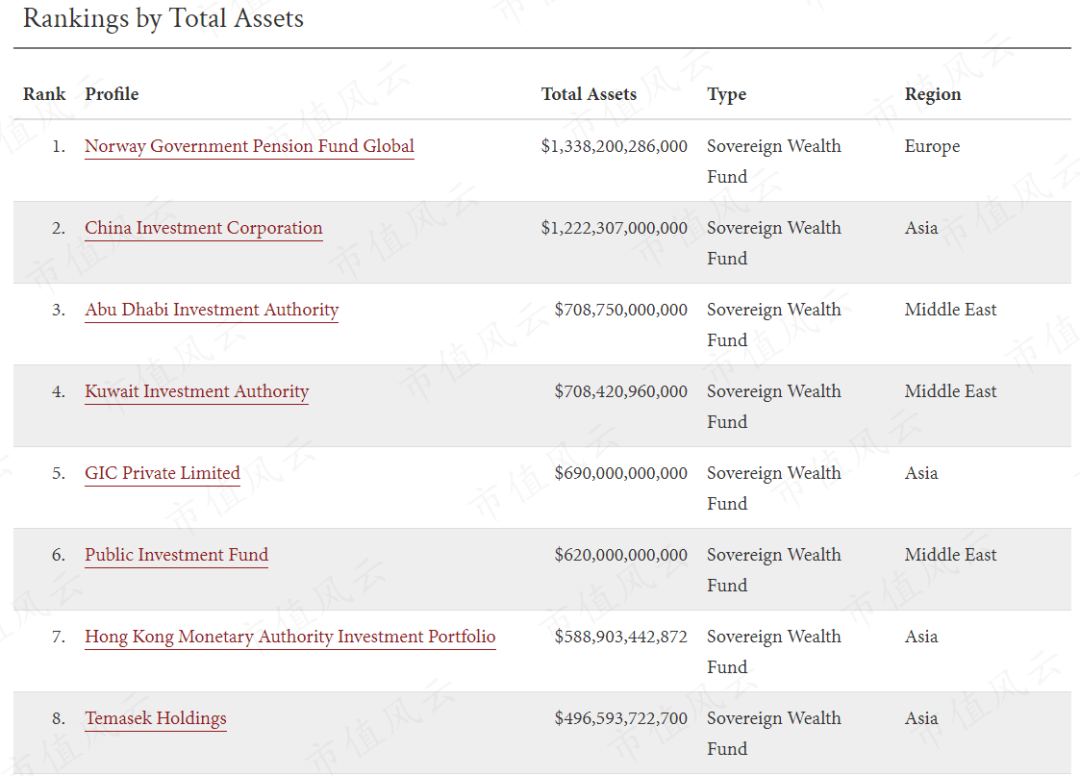Open Temasek Holdings profile link

(x=155, y=718)
